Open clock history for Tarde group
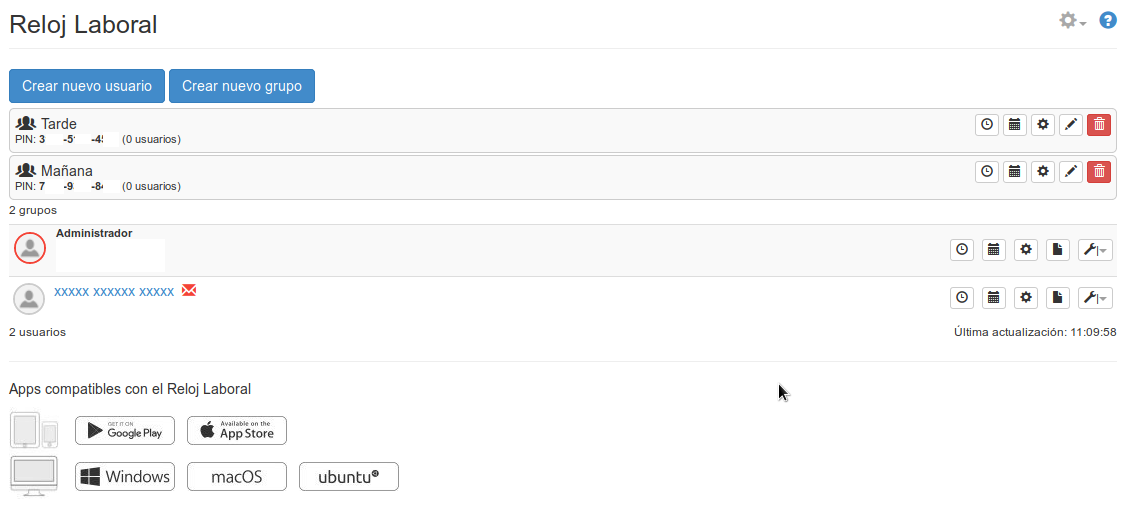This screenshot has width=1125, height=505. (987, 124)
